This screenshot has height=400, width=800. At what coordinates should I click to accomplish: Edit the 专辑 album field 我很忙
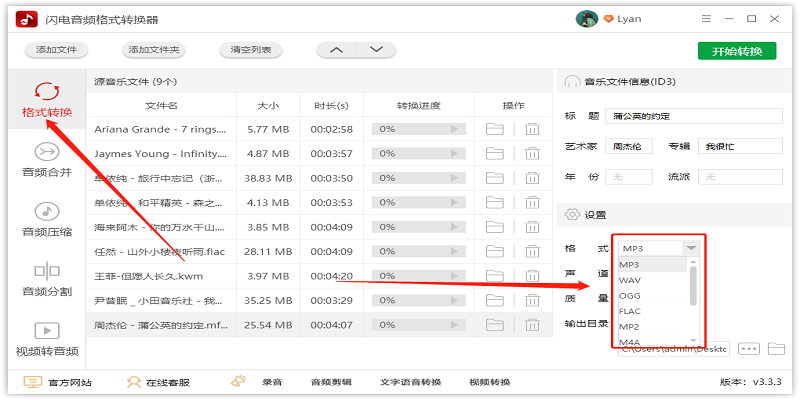(740, 146)
